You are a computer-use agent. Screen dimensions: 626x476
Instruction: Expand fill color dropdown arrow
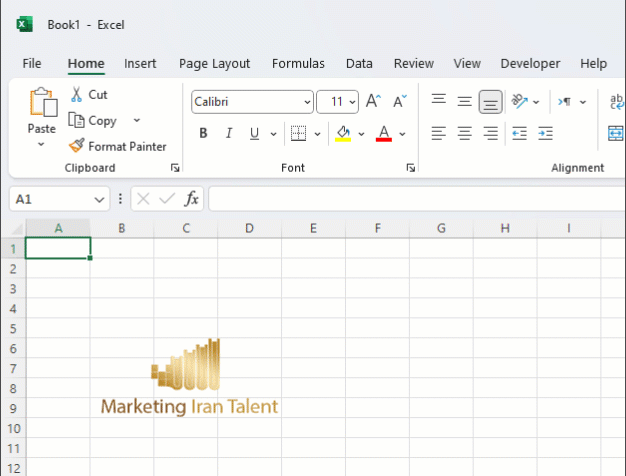point(361,134)
